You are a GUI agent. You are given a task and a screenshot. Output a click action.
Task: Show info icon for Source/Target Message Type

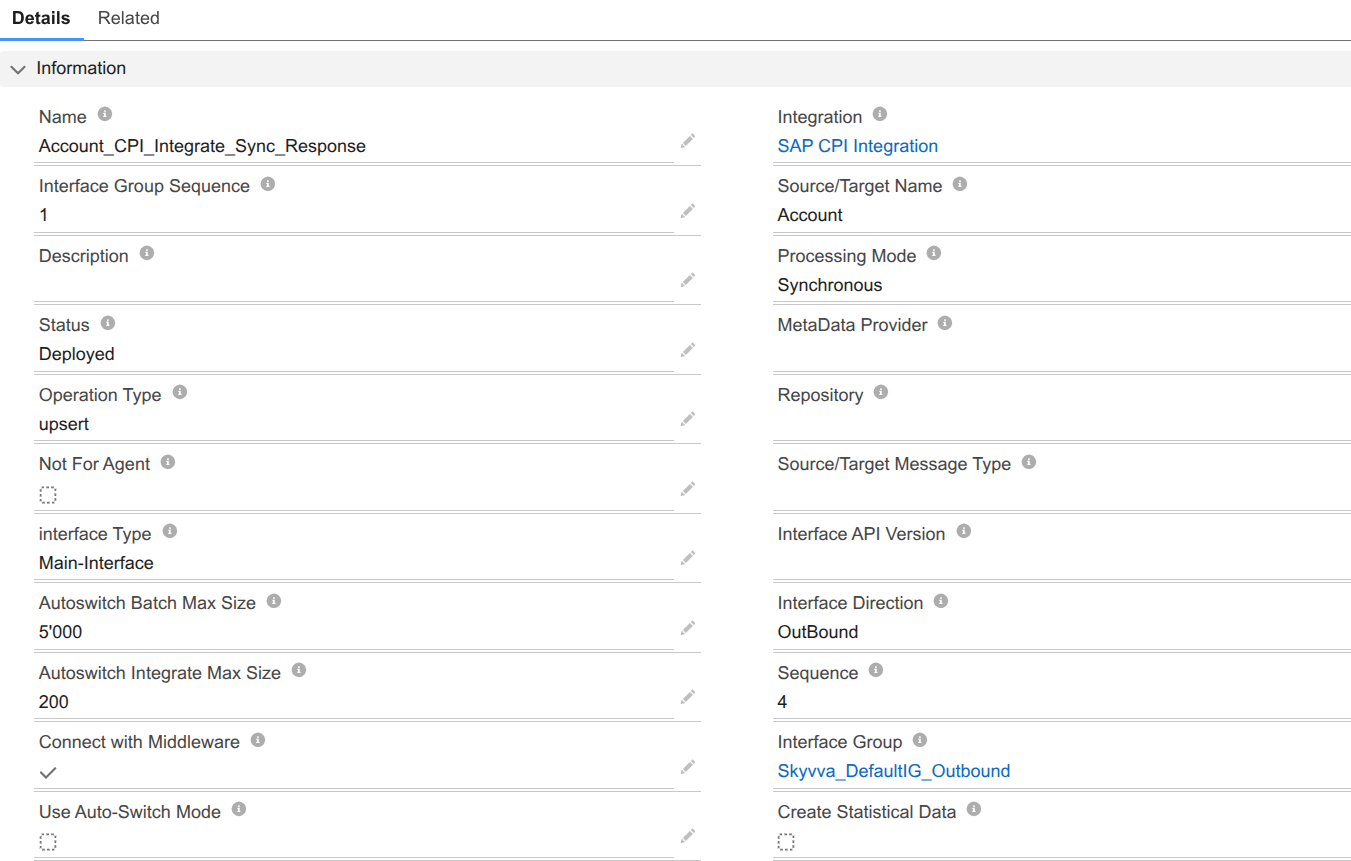(x=1029, y=462)
